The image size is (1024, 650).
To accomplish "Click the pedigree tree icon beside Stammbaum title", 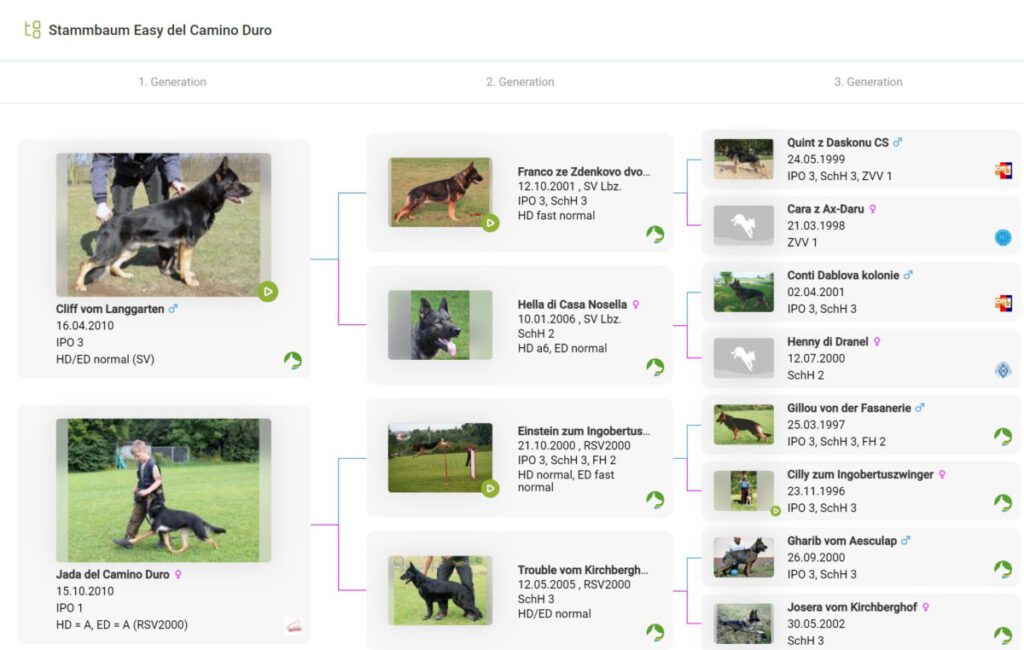I will pyautogui.click(x=32, y=29).
